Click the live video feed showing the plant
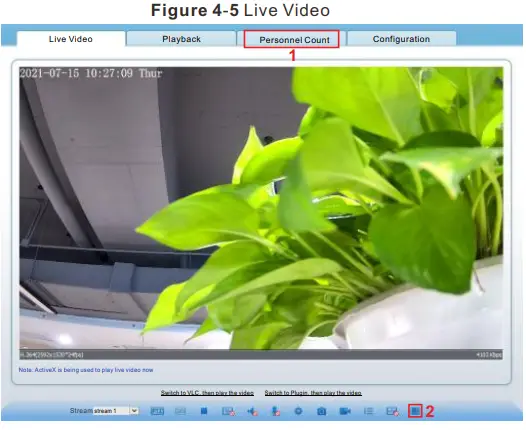The width and height of the screenshot is (526, 430). point(261,213)
